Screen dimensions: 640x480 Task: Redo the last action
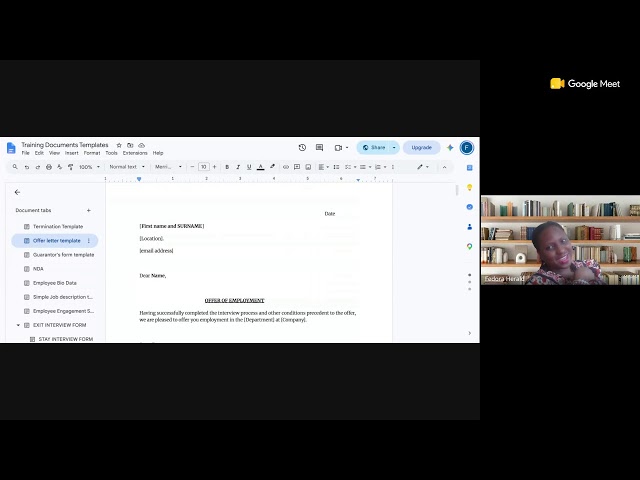pos(38,167)
